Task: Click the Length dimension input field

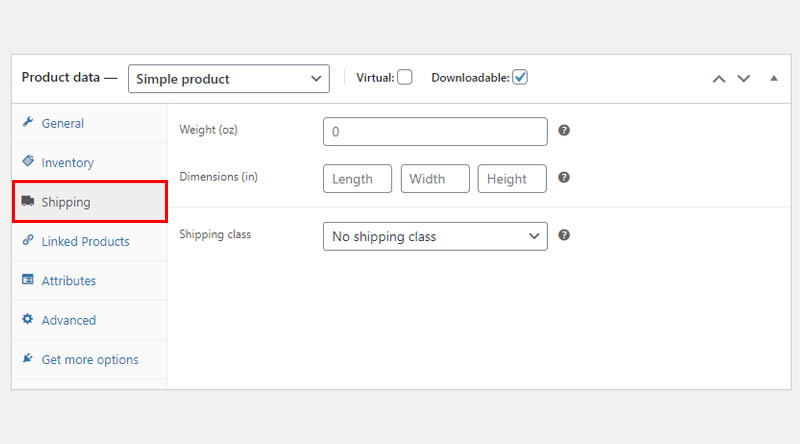Action: click(x=357, y=179)
